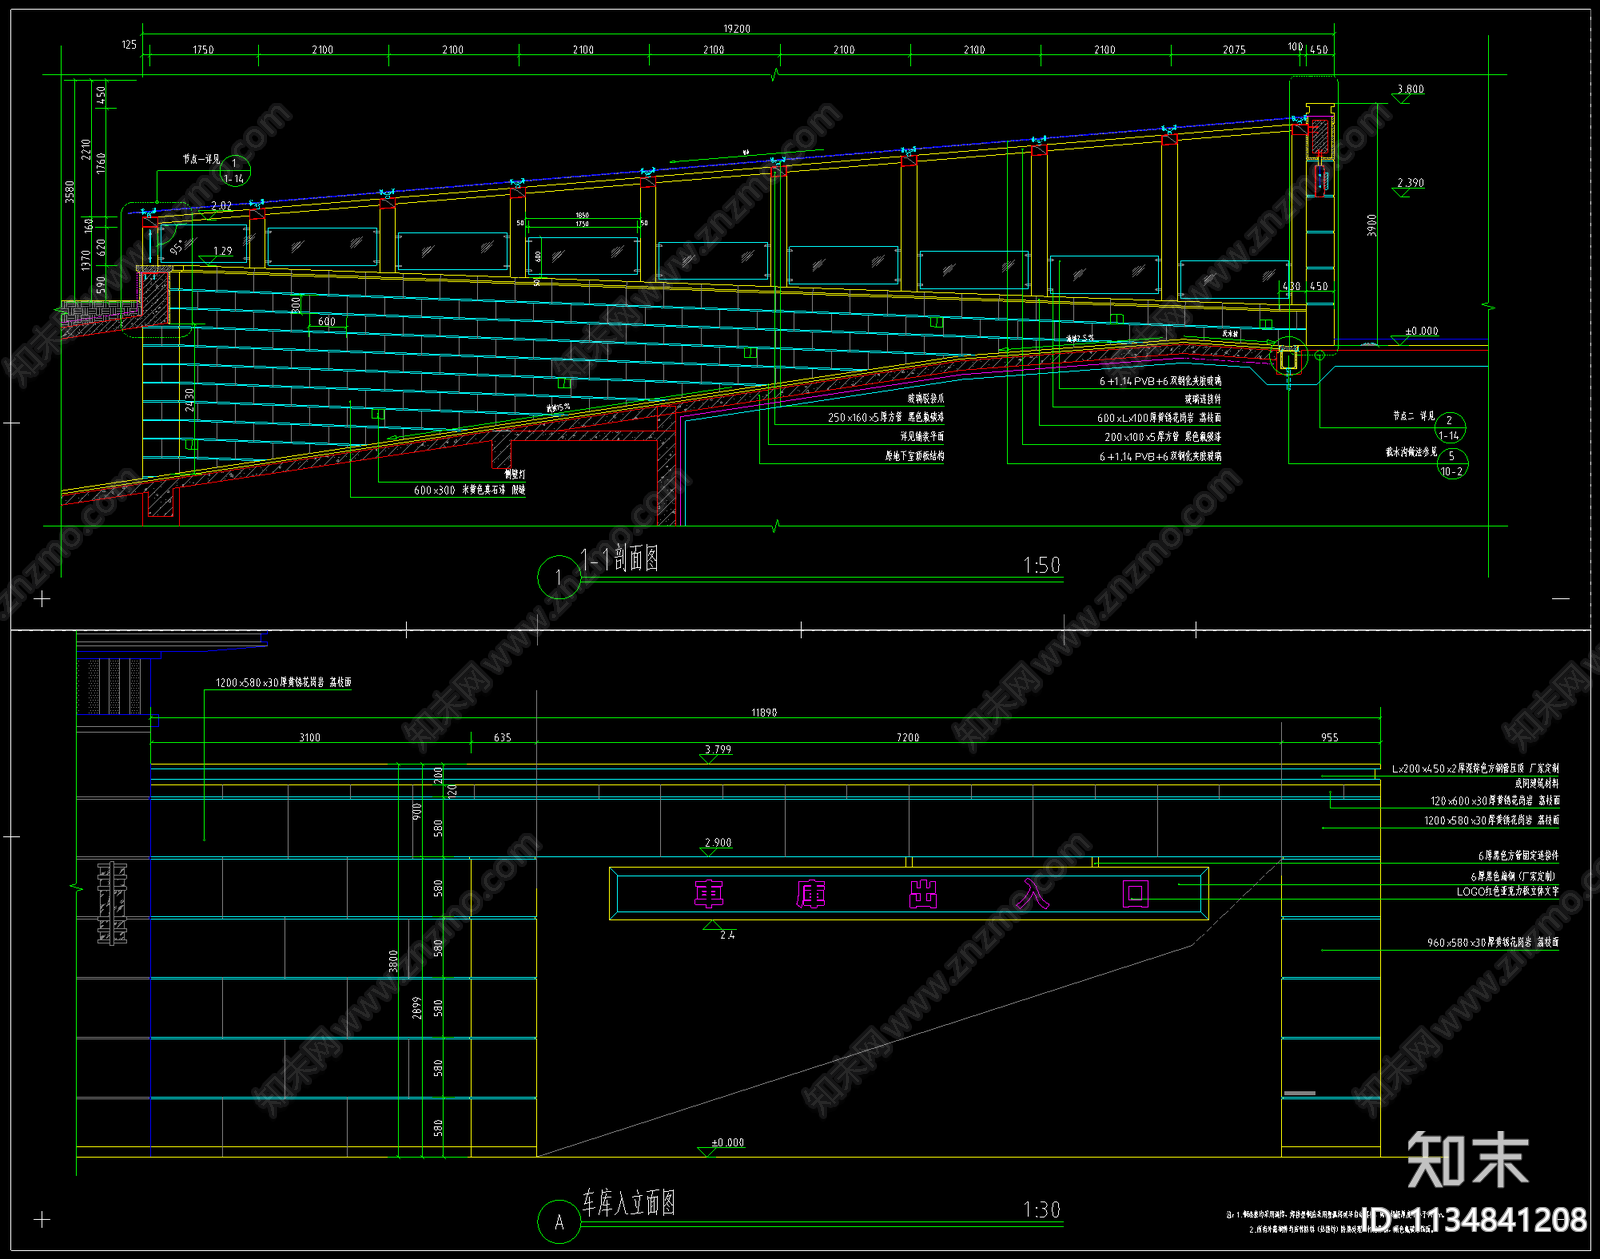Click the magenta 出 sign character

pyautogui.click(x=923, y=894)
